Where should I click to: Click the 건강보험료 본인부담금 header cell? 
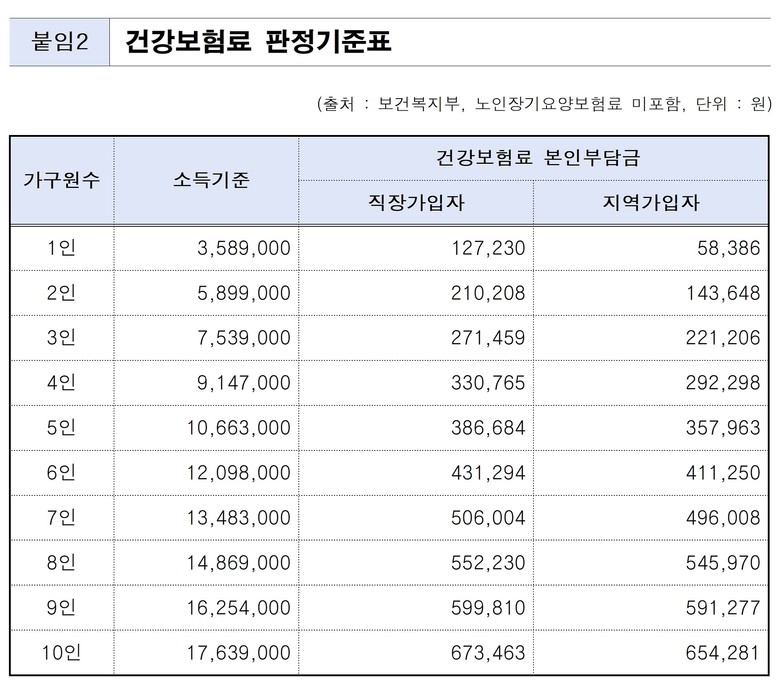537,158
